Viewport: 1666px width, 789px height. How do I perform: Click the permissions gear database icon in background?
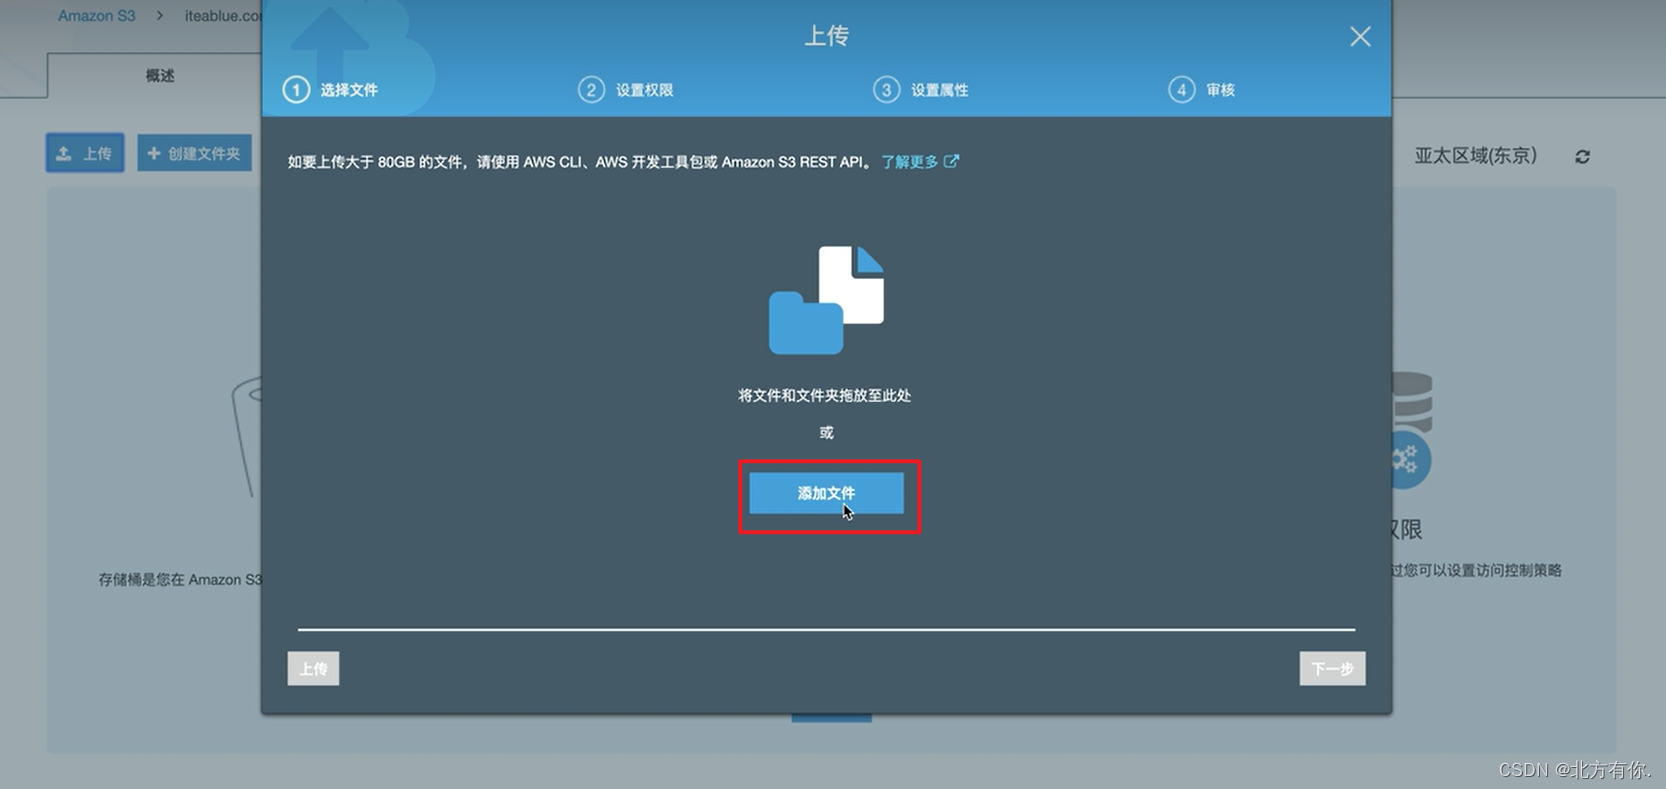(x=1410, y=430)
